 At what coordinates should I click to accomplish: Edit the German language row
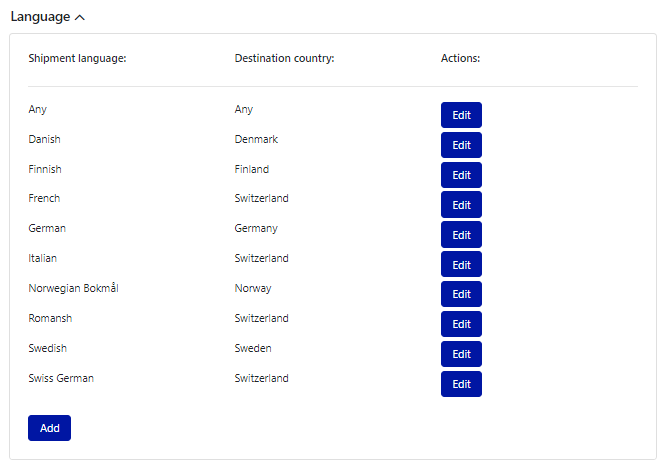[x=461, y=235]
